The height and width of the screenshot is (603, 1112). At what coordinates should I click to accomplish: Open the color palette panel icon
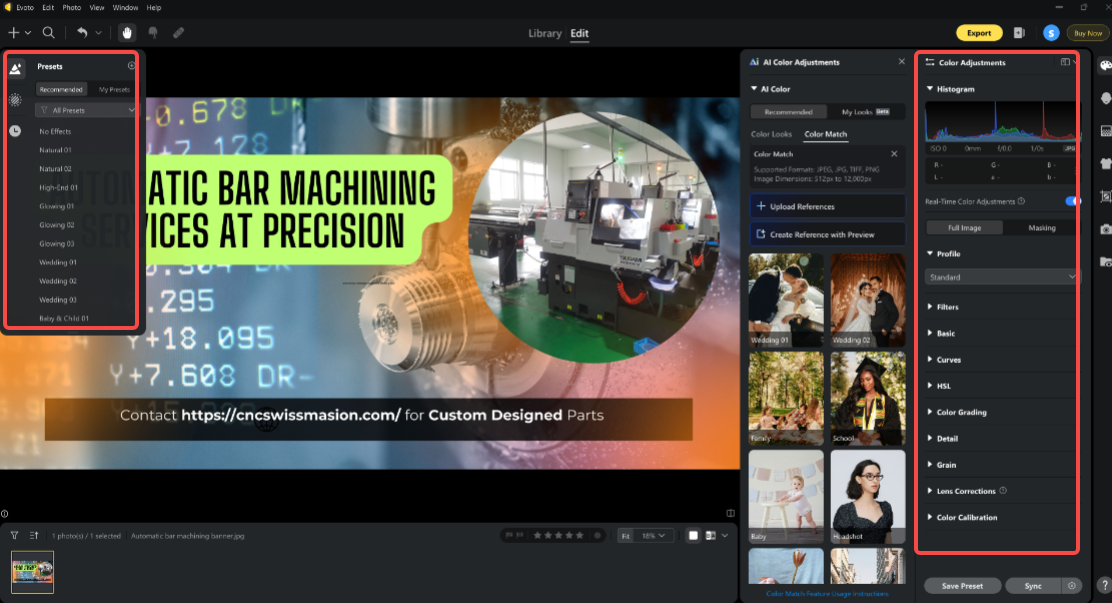(x=1105, y=65)
